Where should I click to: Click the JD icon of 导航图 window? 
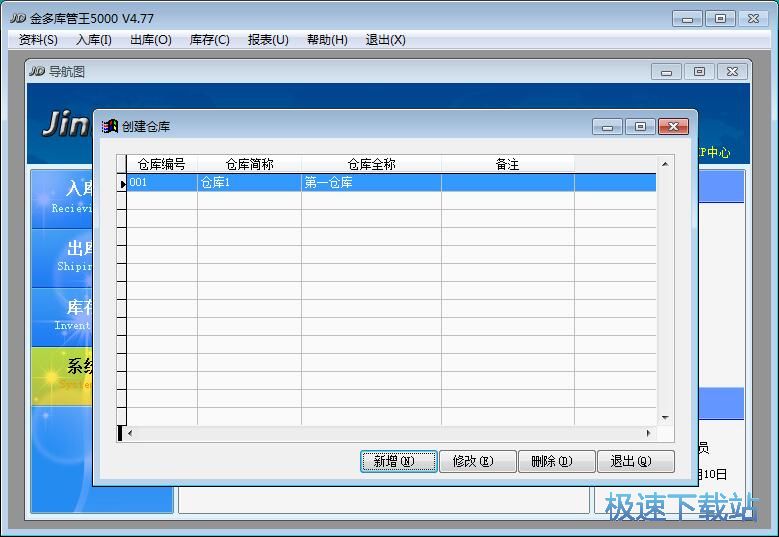[37, 72]
